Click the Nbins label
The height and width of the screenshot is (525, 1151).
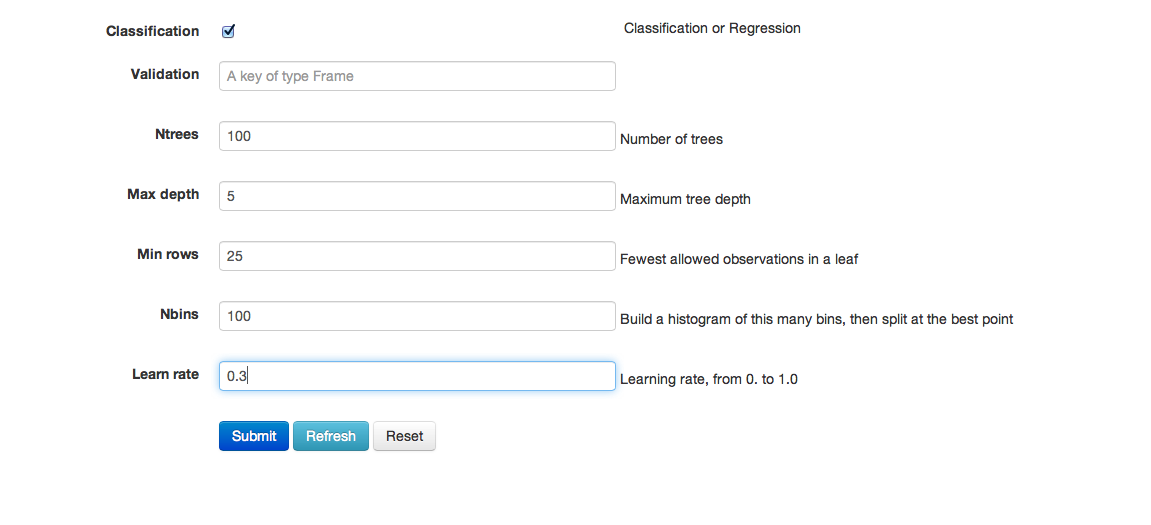[180, 314]
